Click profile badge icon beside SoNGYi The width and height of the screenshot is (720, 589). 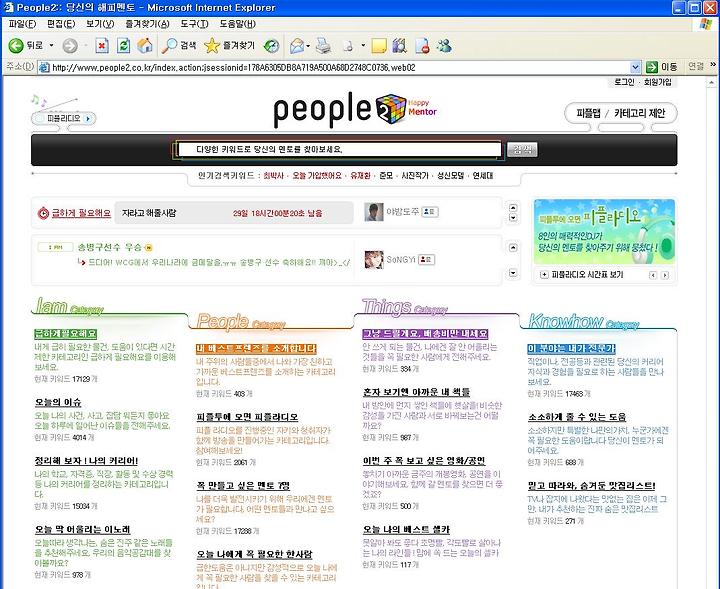click(427, 259)
